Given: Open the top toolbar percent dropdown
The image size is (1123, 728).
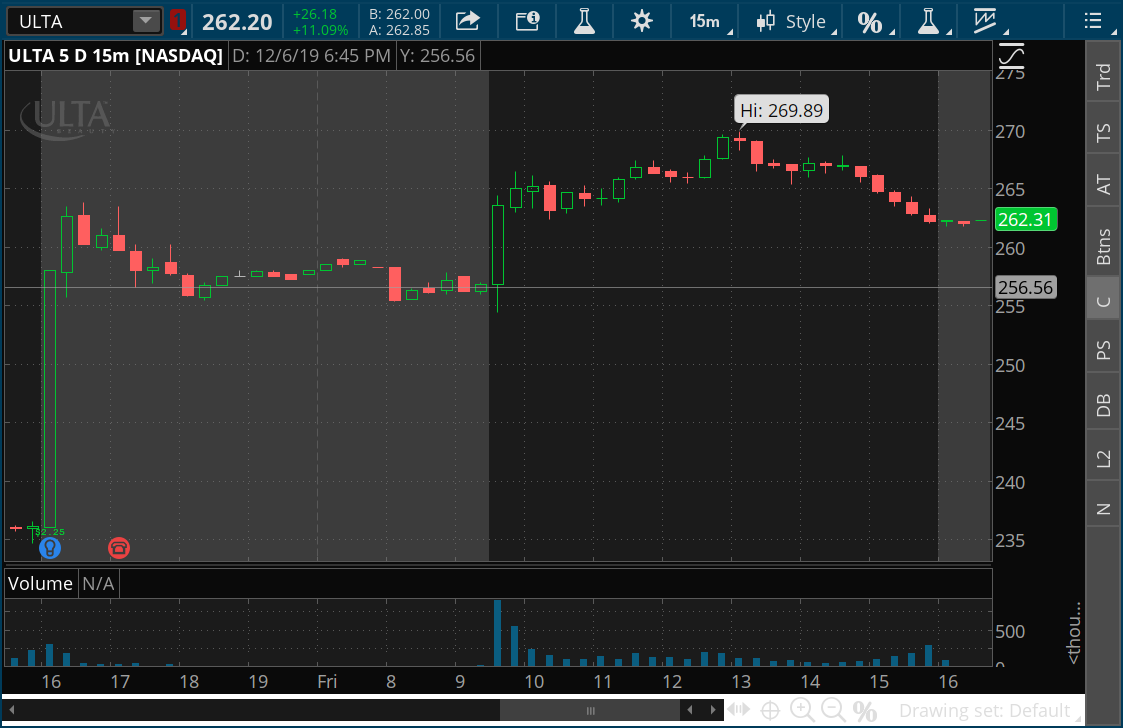Looking at the screenshot, I should click(874, 22).
